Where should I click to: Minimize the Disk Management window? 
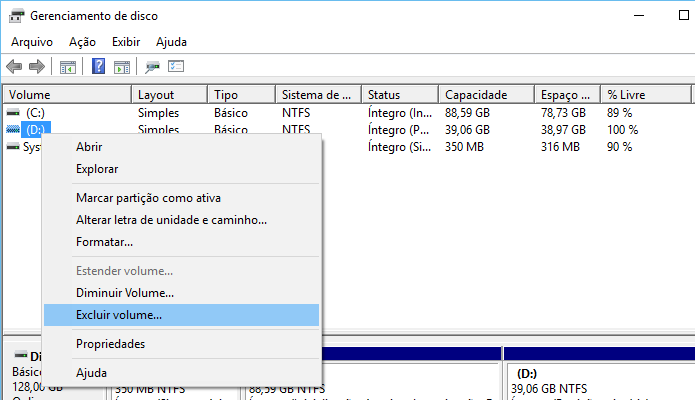point(639,16)
